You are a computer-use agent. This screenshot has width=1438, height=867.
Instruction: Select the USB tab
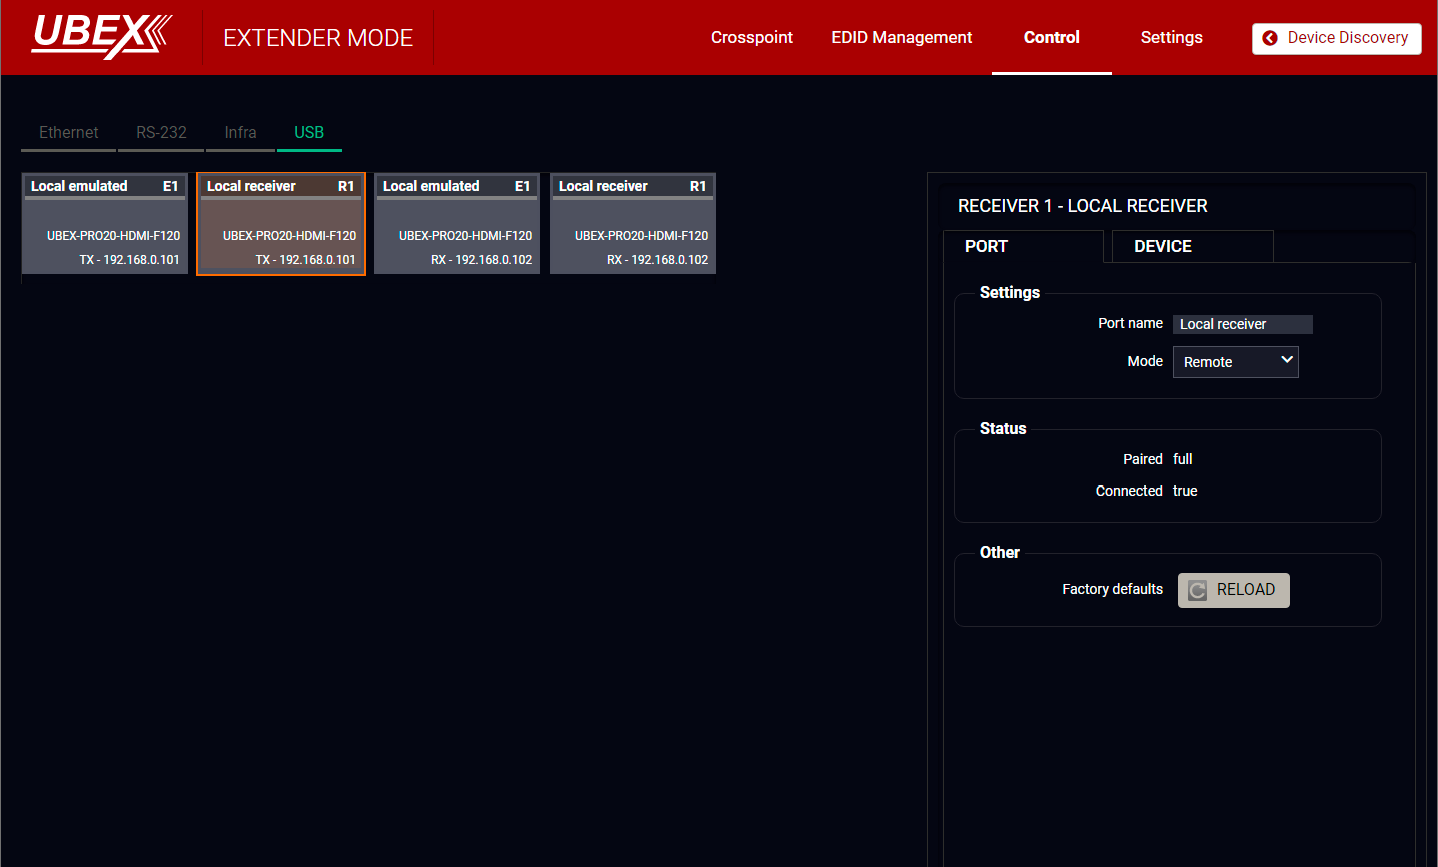tap(309, 132)
